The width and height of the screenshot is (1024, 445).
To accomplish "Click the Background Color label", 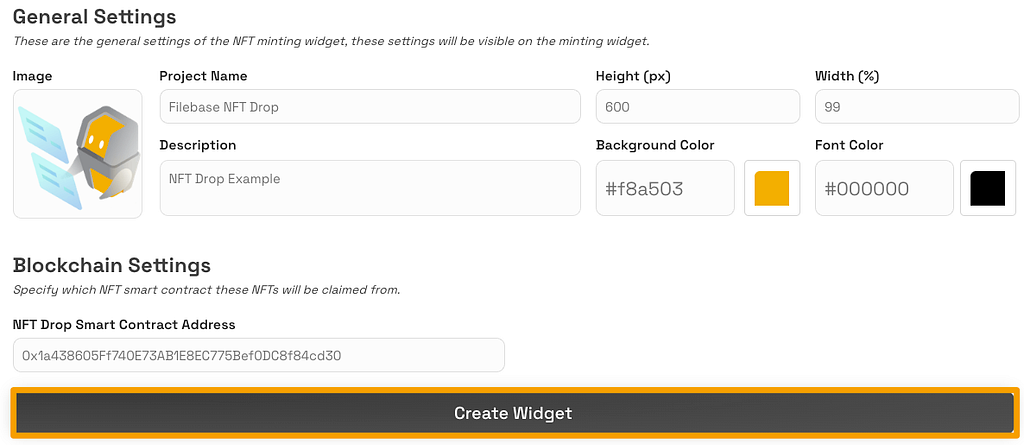I will (x=655, y=145).
